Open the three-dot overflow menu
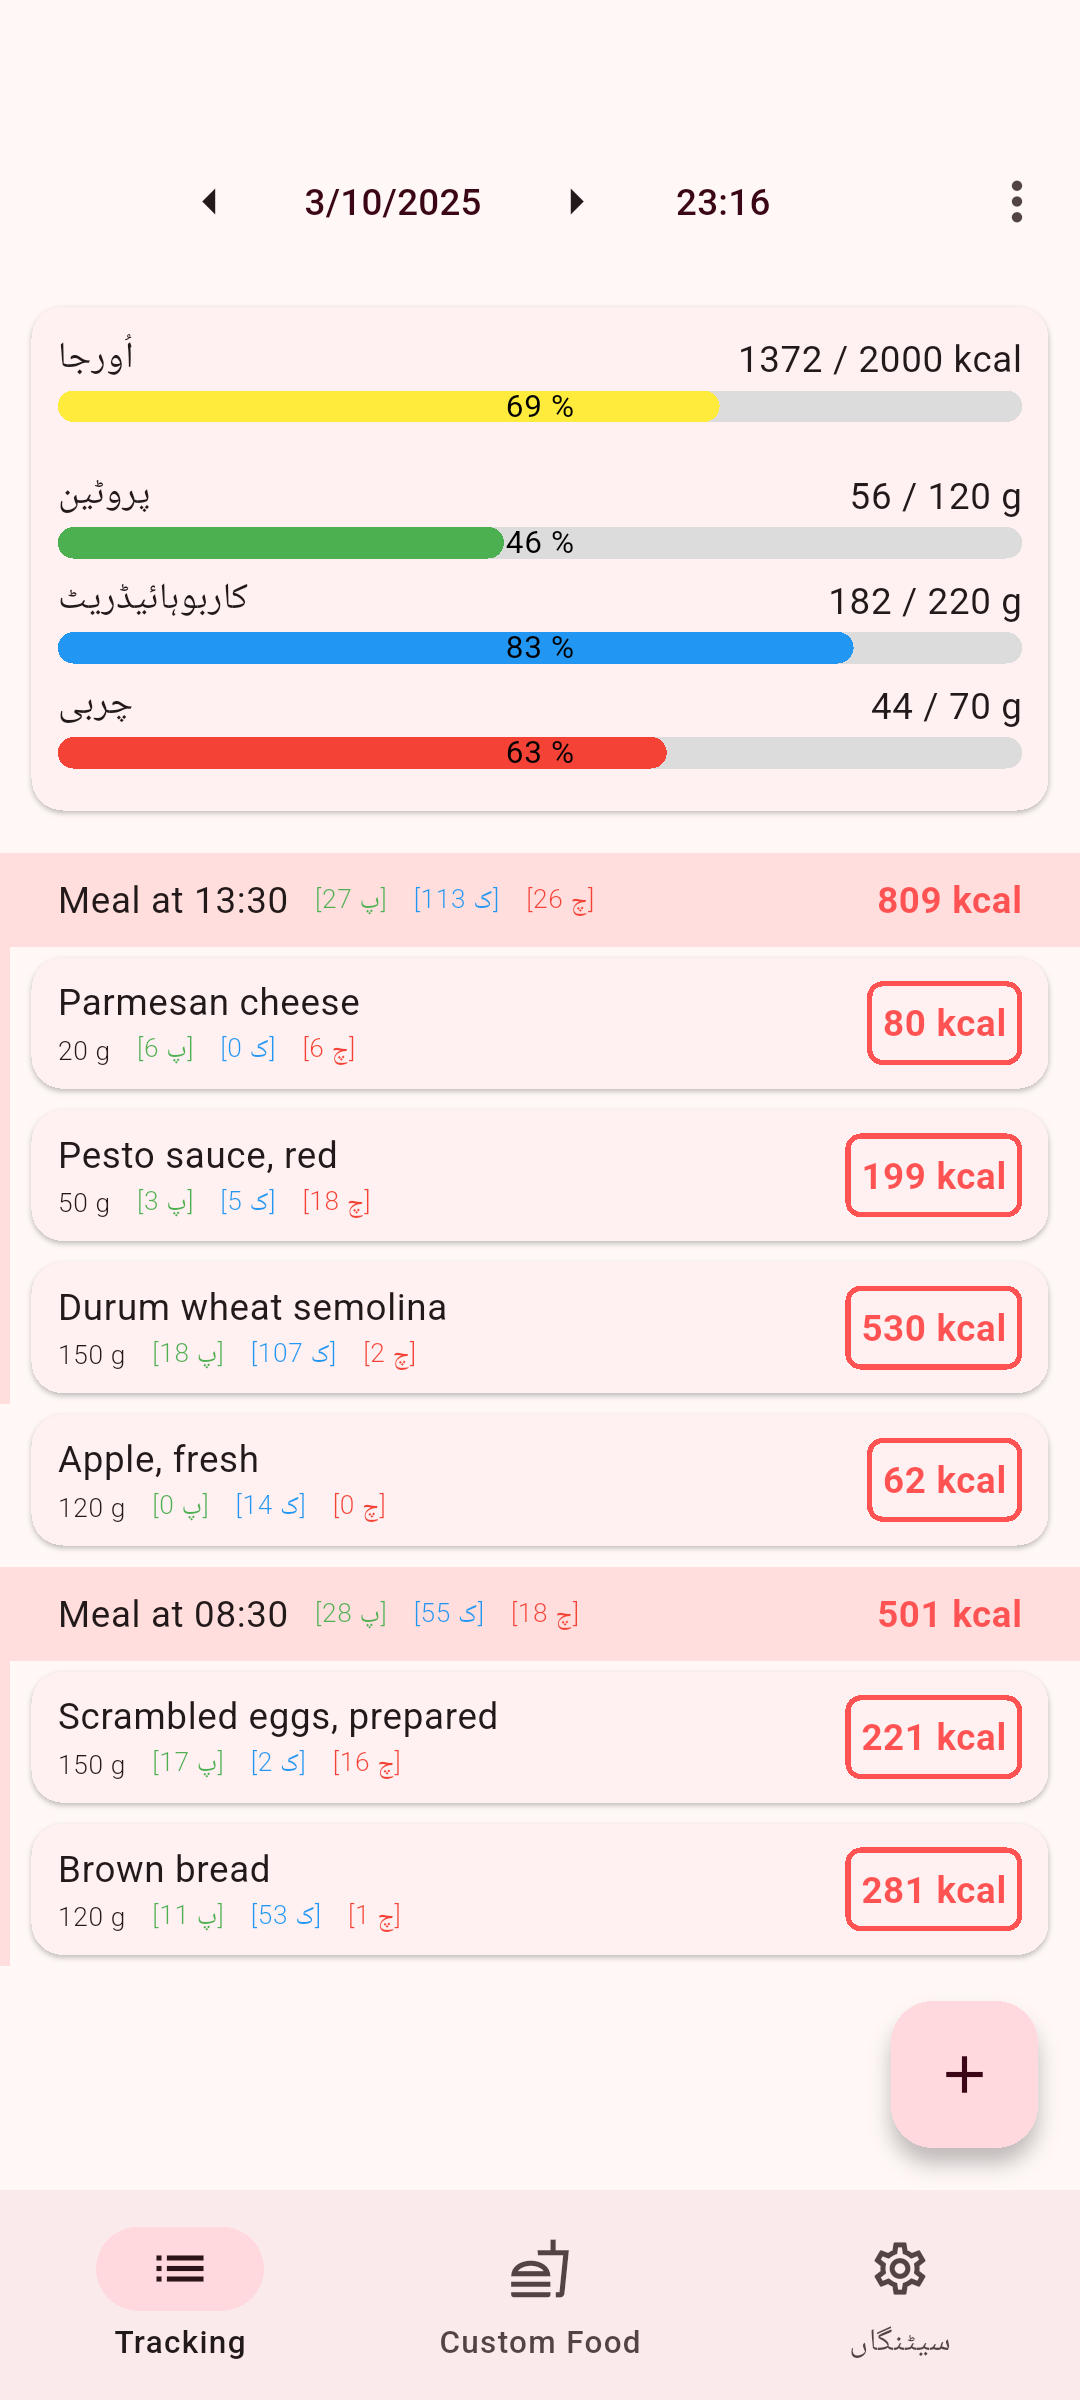Screen dimensions: 1080x2400 pos(1016,202)
